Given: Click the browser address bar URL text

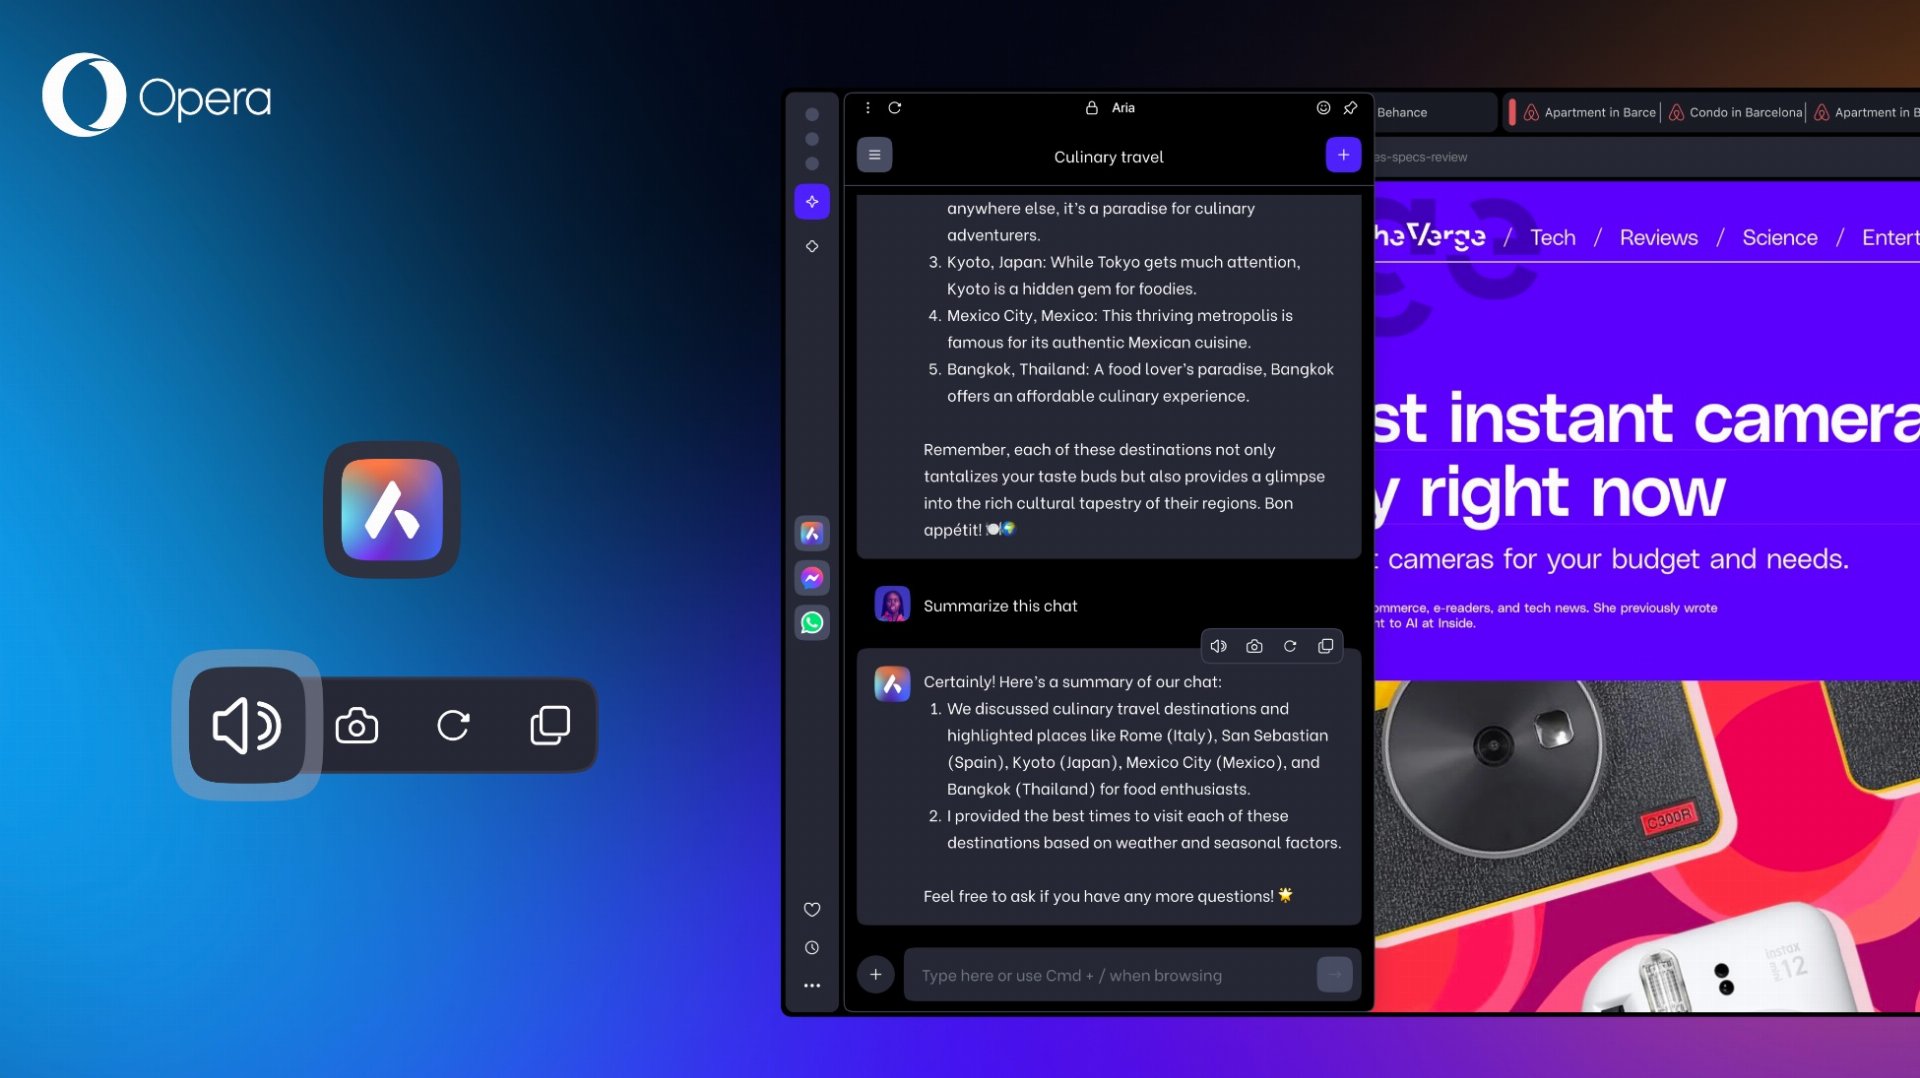Looking at the screenshot, I should (1421, 157).
